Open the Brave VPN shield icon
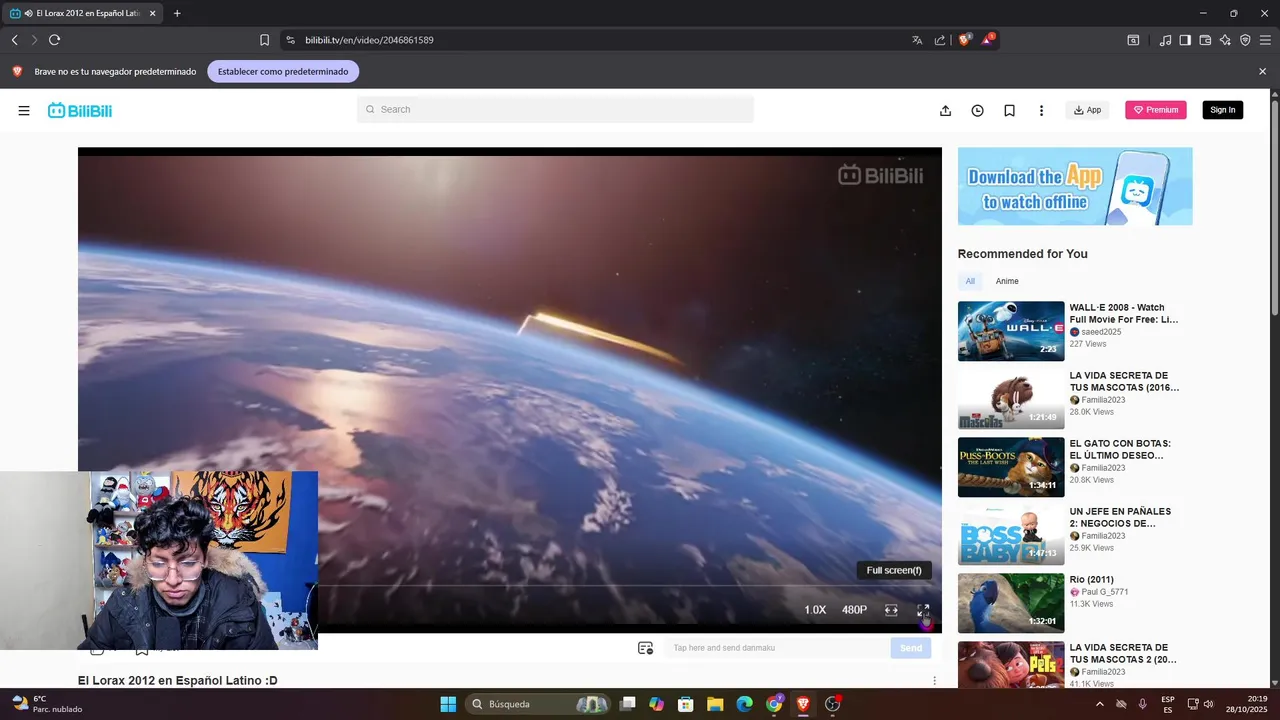Screen dimensions: 1280x720 pyautogui.click(x=1245, y=40)
